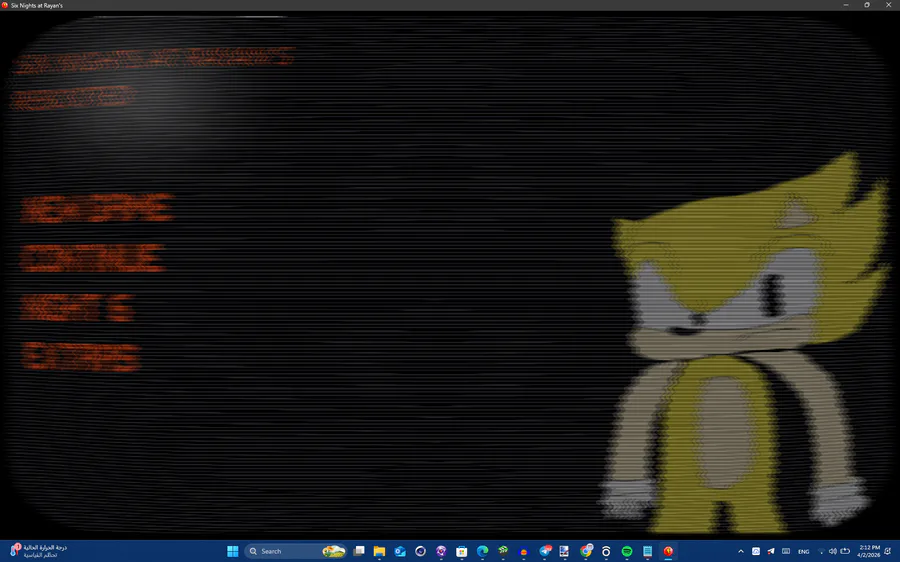Open Wi-Fi network settings in the tray

(x=820, y=551)
